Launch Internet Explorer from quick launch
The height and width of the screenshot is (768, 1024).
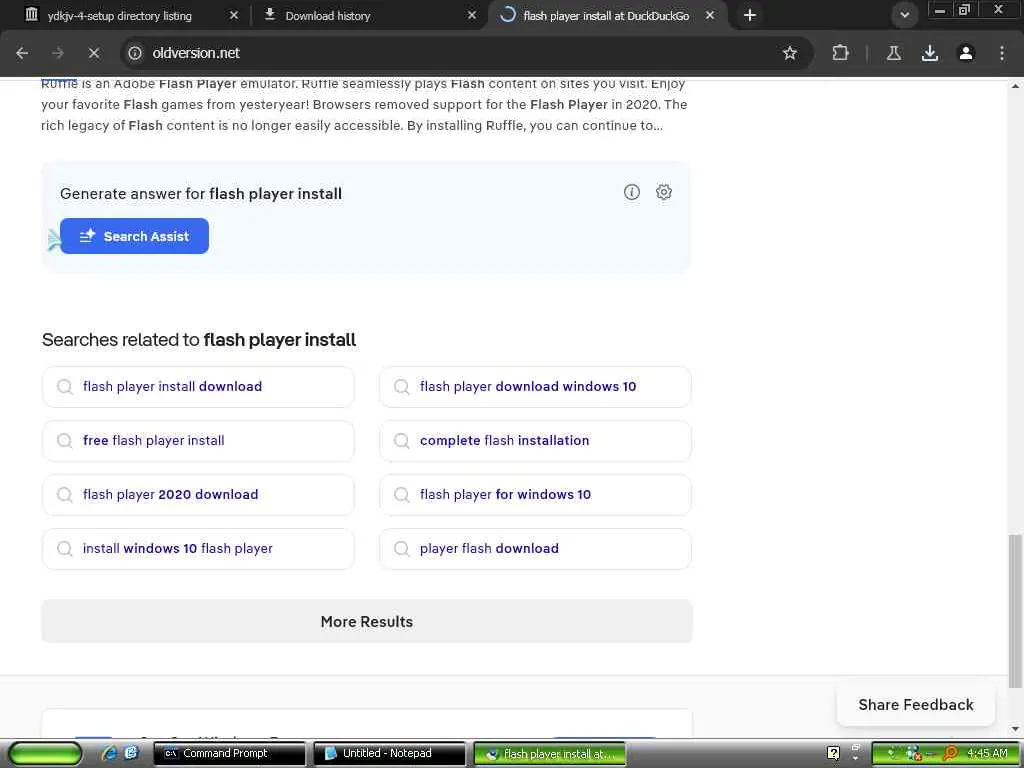(110, 753)
